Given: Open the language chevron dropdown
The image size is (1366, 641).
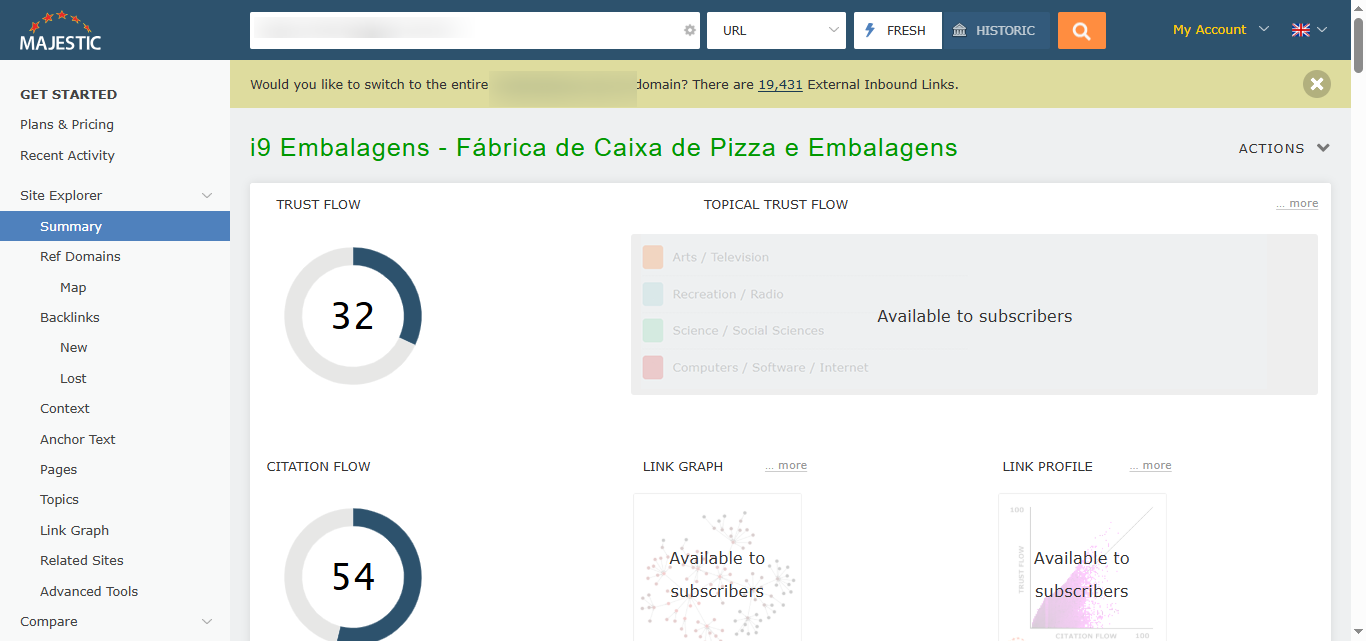Looking at the screenshot, I should [1322, 30].
